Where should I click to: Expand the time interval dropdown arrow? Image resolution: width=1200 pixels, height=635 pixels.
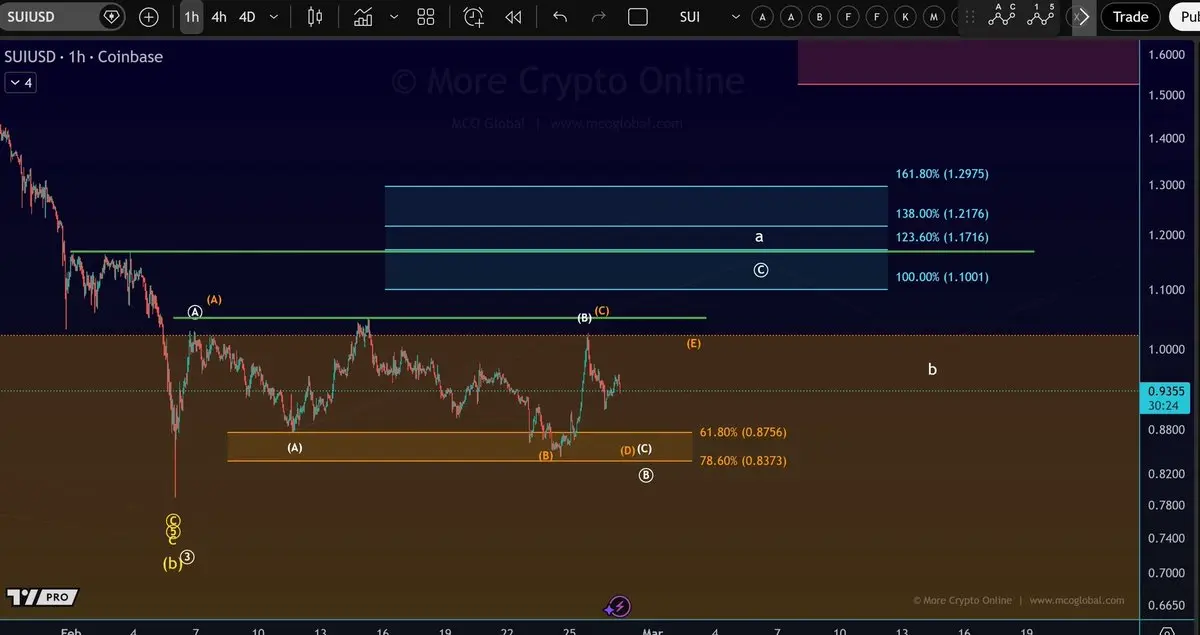point(275,17)
